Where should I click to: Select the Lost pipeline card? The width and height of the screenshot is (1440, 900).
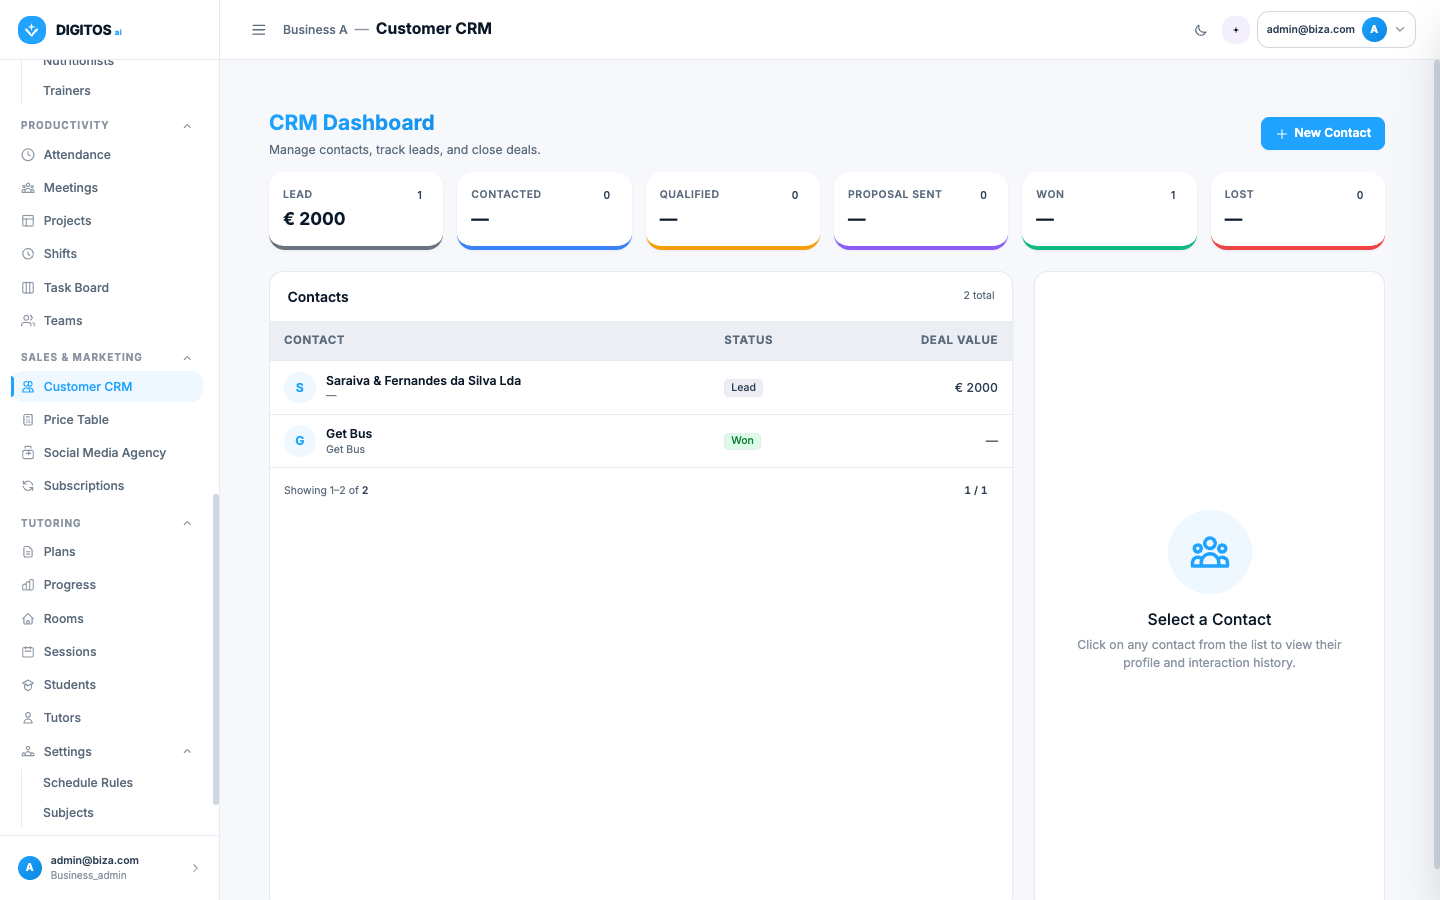click(1298, 211)
